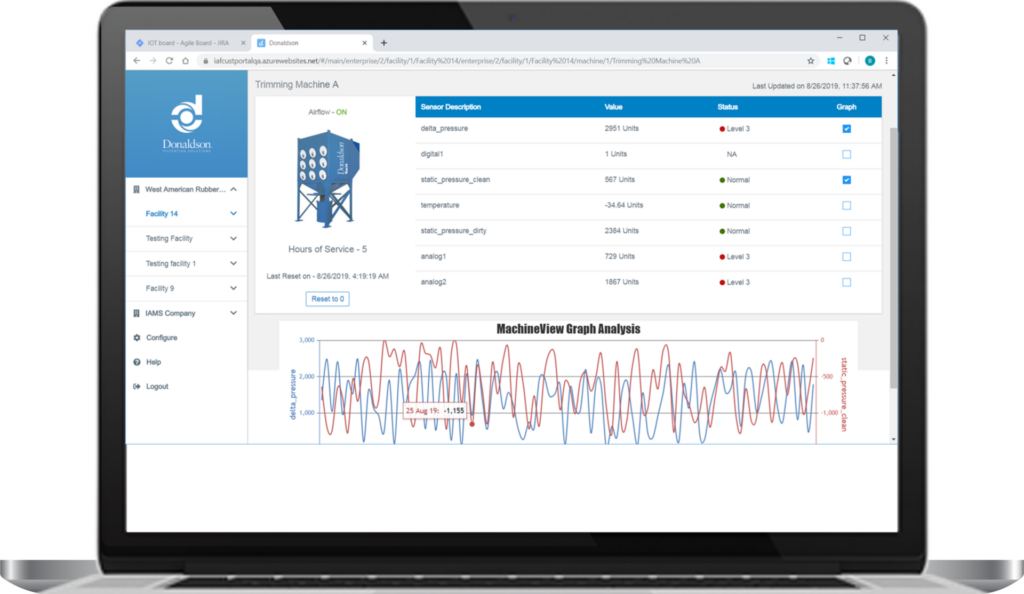Click the Logout arrow icon
Screen dimensions: 1024x594
tap(137, 386)
